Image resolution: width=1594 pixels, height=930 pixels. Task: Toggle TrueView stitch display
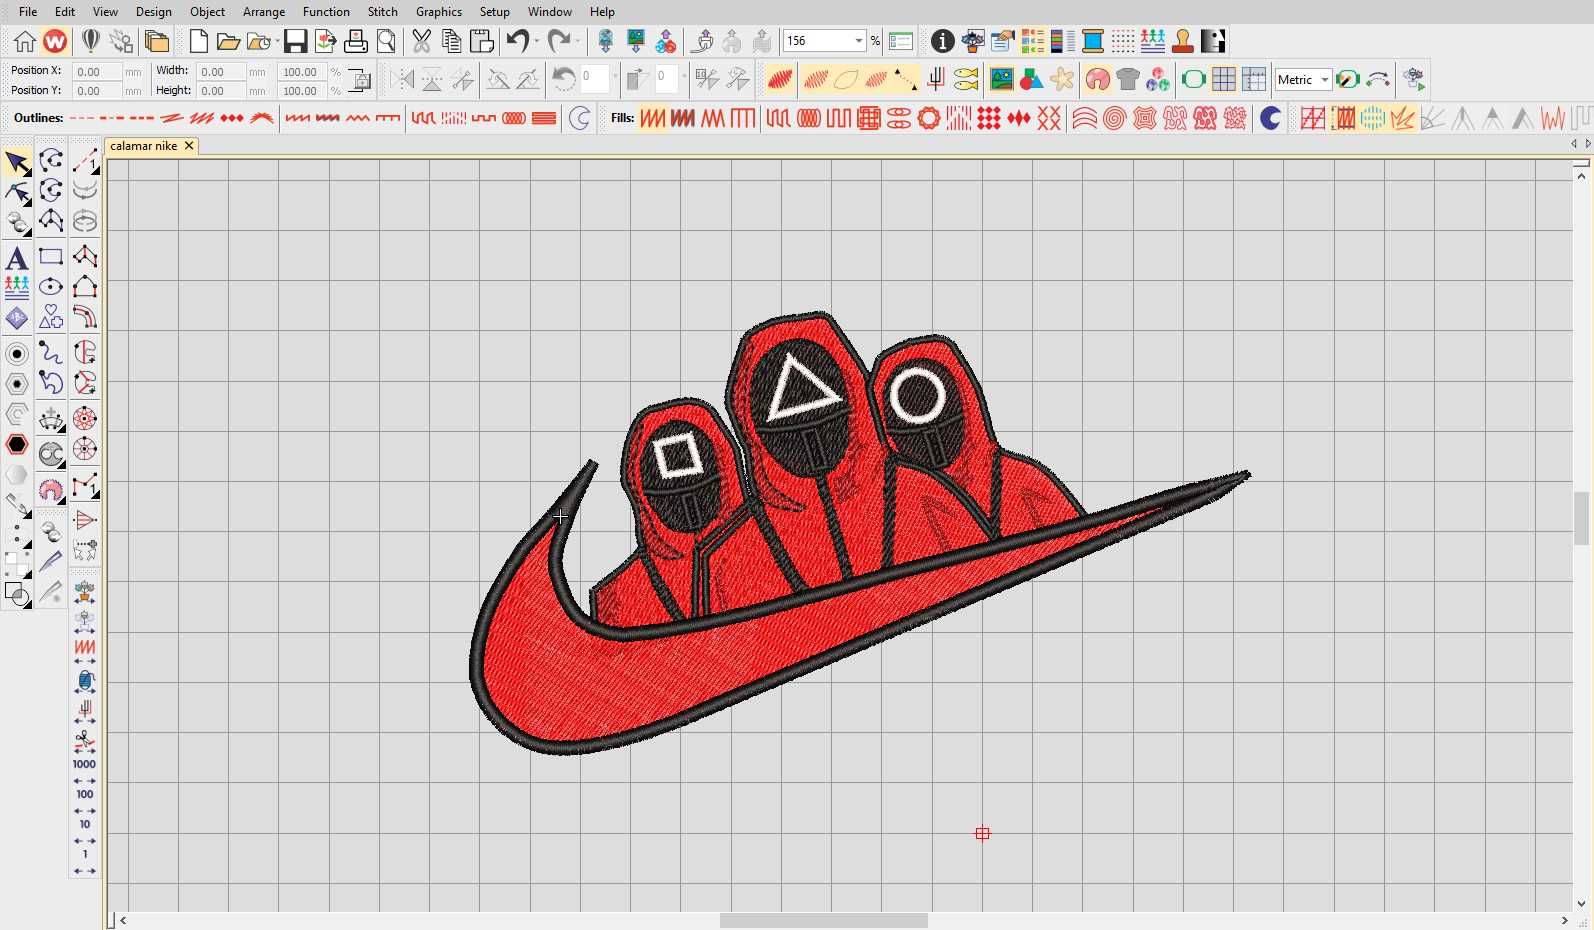780,79
